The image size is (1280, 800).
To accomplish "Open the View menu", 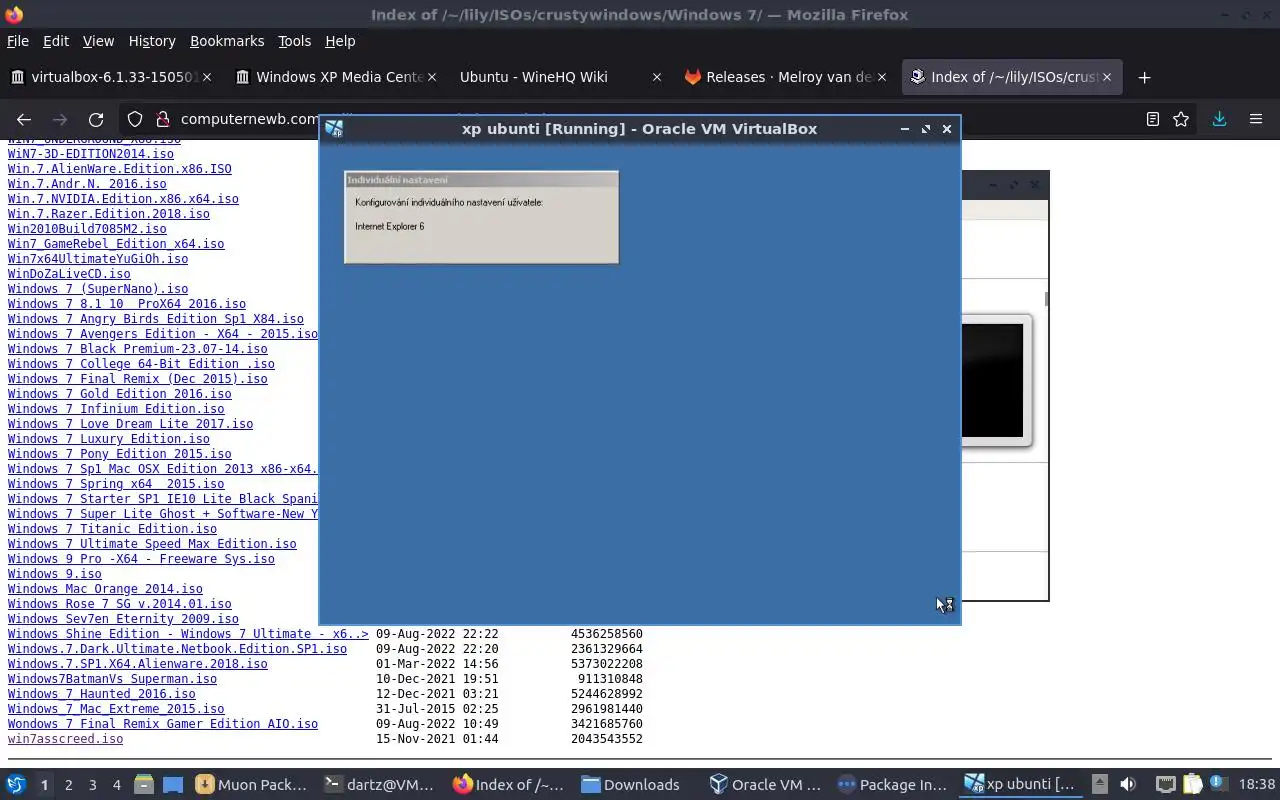I will 98,41.
